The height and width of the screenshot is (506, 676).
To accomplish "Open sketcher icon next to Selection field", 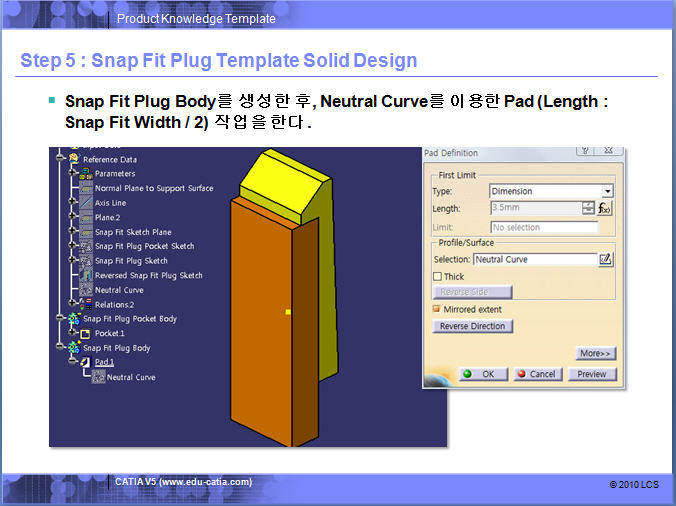I will click(605, 259).
